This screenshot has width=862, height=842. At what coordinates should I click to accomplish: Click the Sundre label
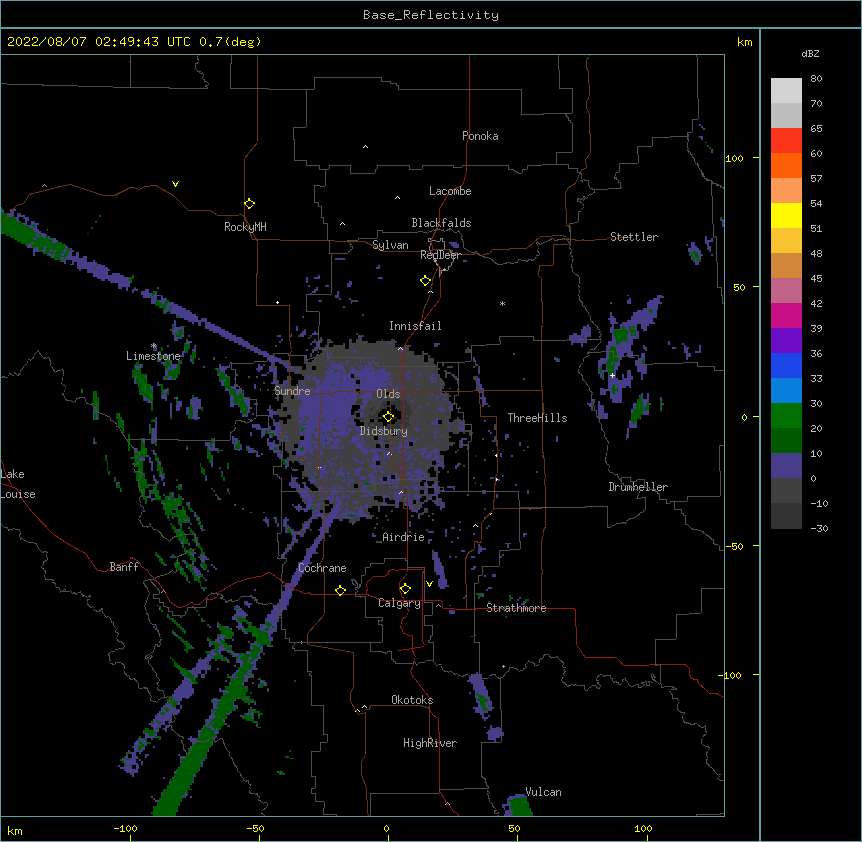click(292, 391)
